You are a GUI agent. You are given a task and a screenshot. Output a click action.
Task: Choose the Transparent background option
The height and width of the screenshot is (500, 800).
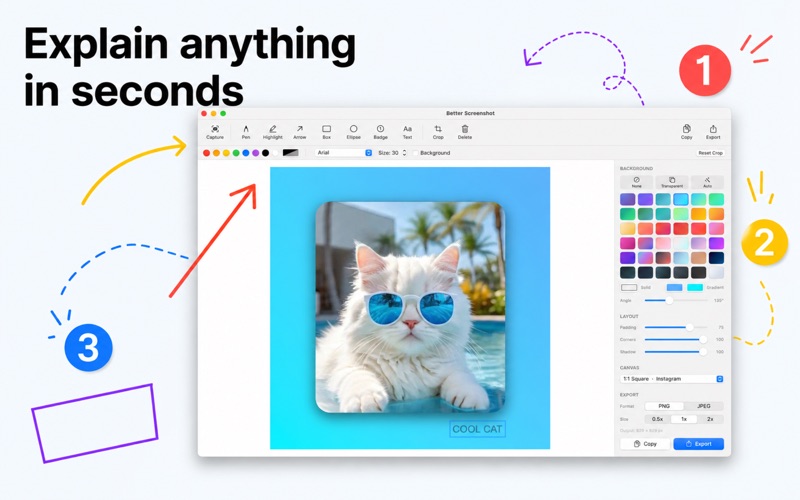pos(672,182)
